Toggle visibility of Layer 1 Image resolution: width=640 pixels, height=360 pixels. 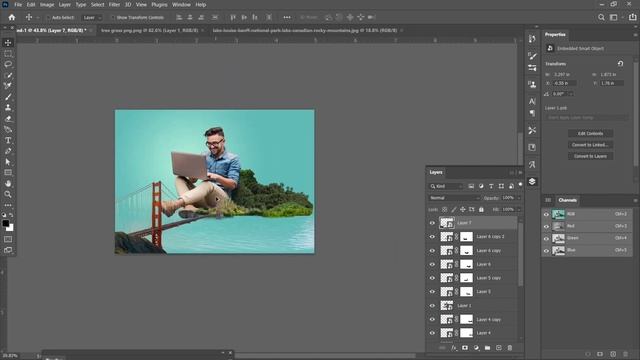point(432,306)
